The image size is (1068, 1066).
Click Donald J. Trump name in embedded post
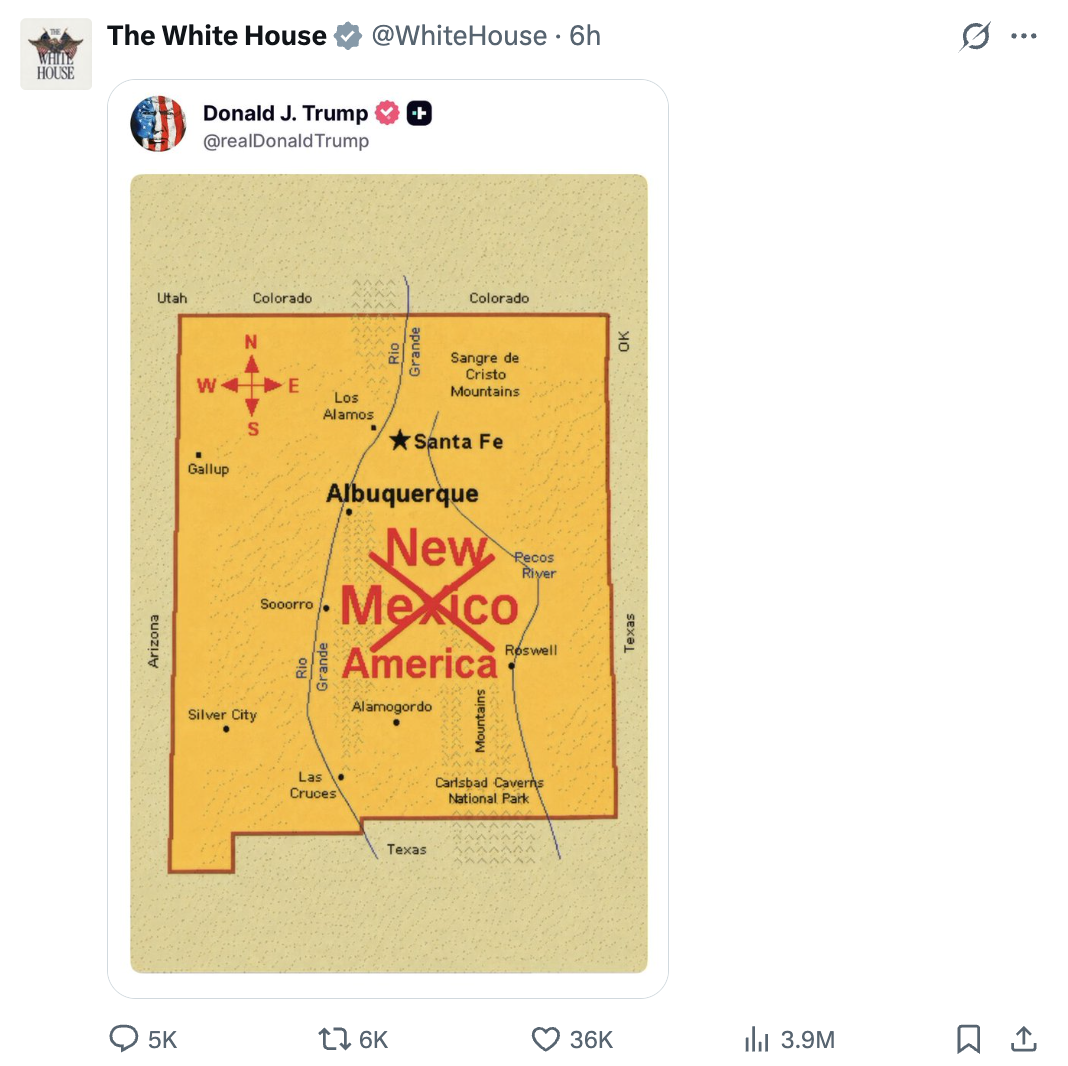pyautogui.click(x=285, y=112)
